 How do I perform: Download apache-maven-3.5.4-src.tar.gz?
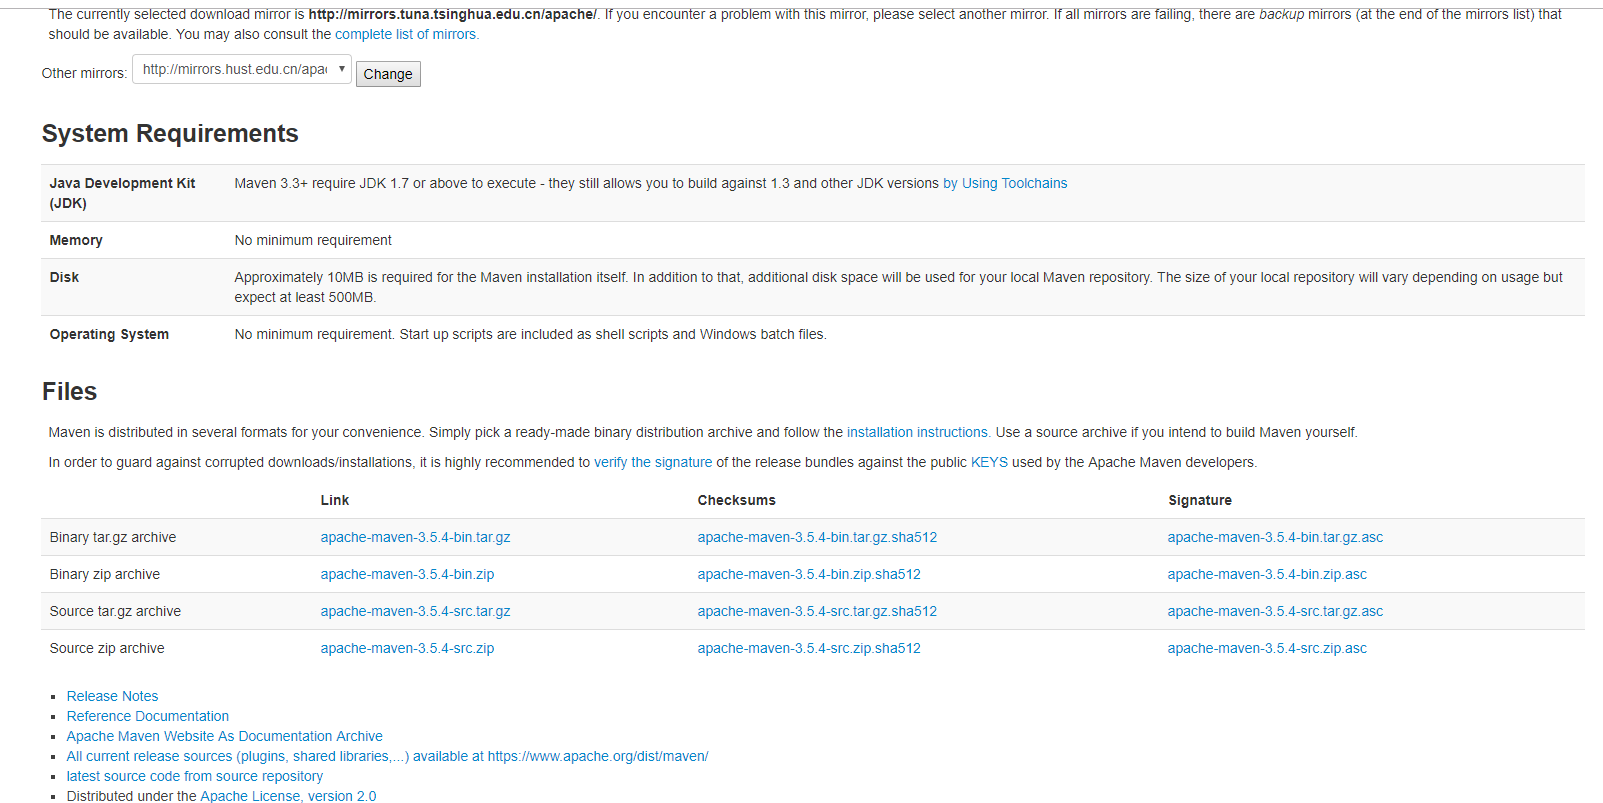pyautogui.click(x=415, y=611)
